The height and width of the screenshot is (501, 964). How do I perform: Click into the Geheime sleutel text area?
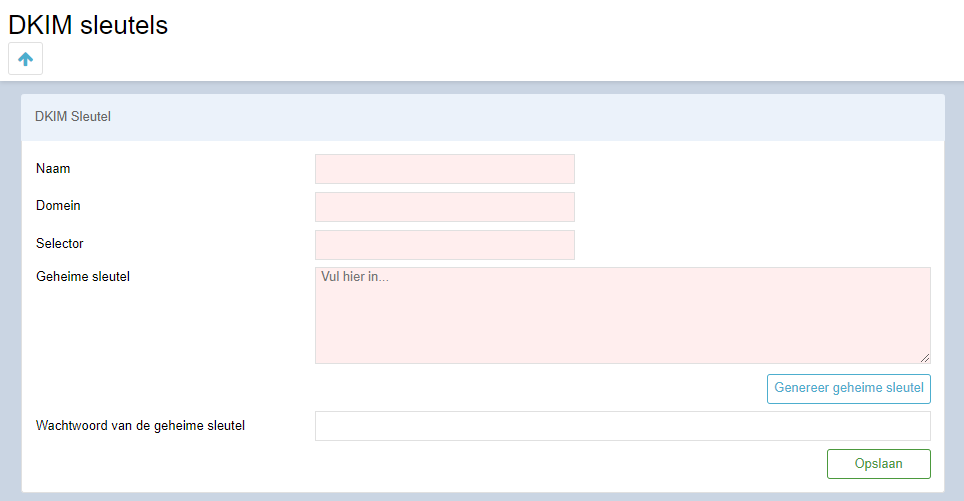pos(622,315)
